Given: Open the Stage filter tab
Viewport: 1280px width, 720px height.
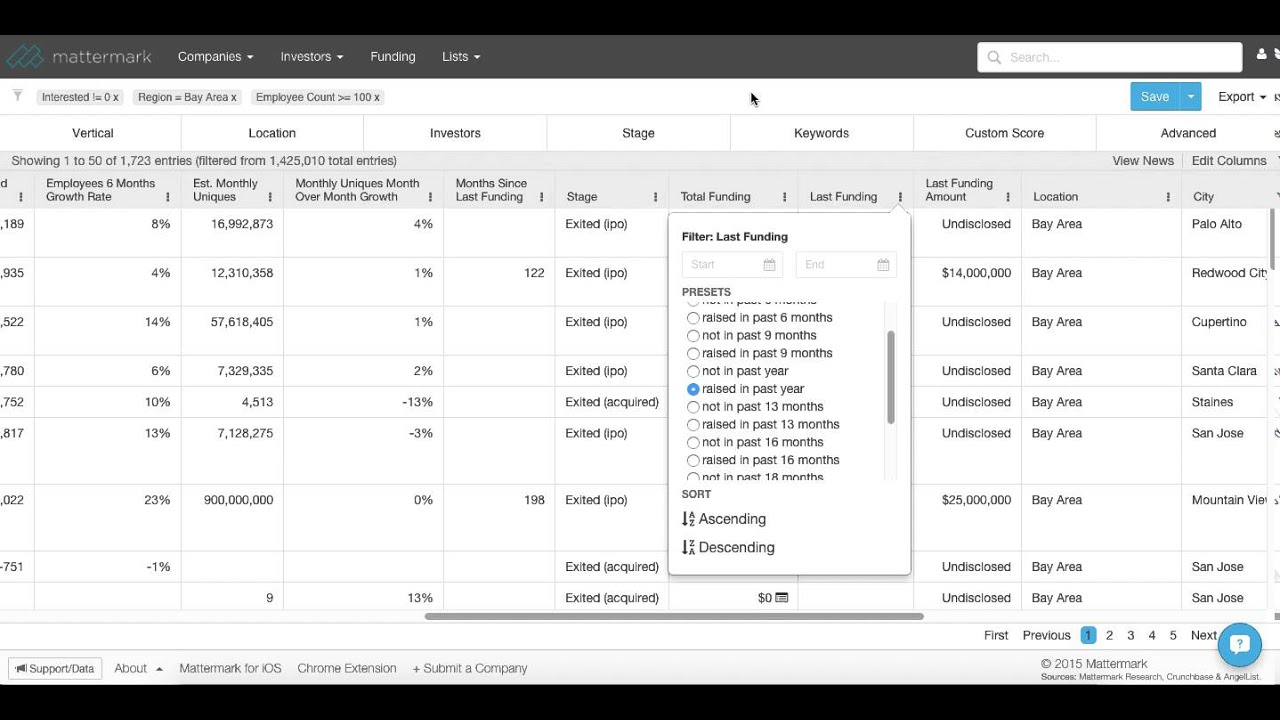Looking at the screenshot, I should click(x=638, y=133).
